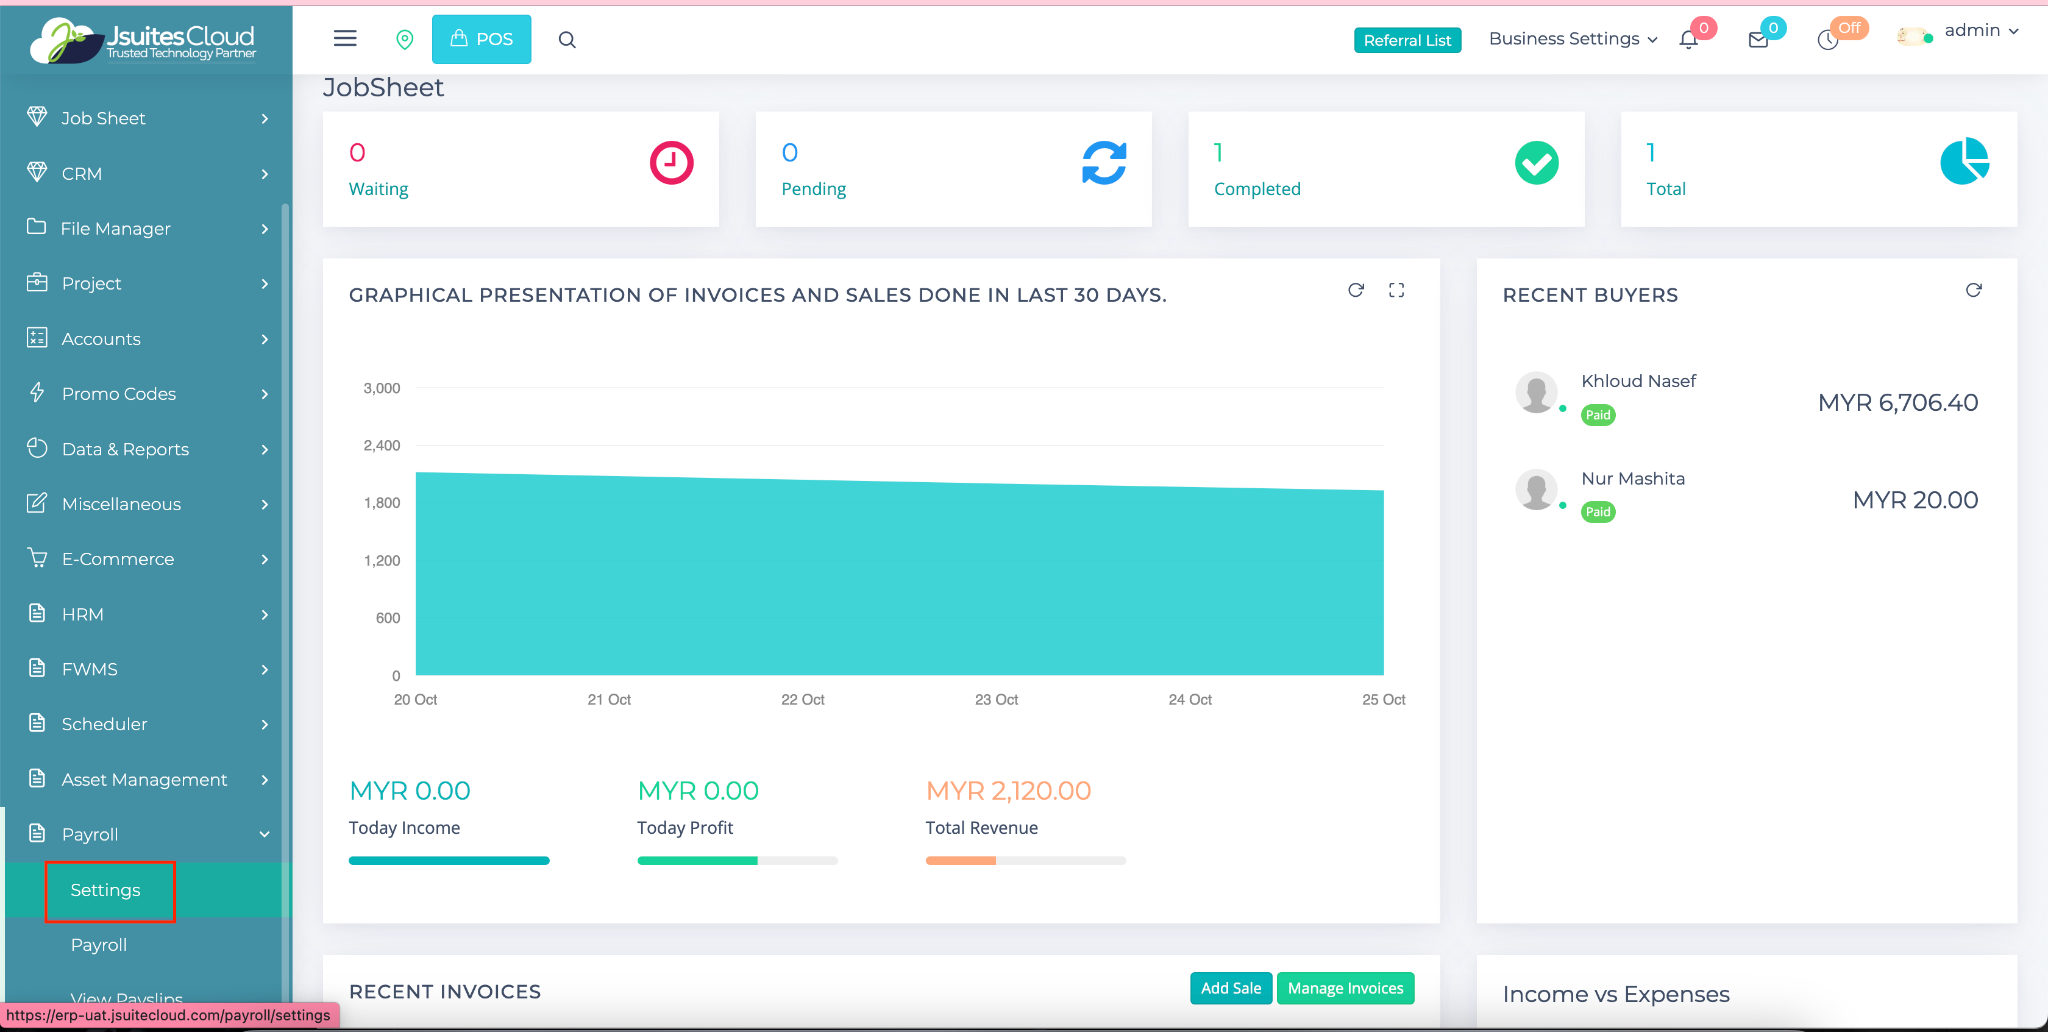The height and width of the screenshot is (1032, 2048).
Task: Click the Referral List button
Action: pyautogui.click(x=1407, y=40)
